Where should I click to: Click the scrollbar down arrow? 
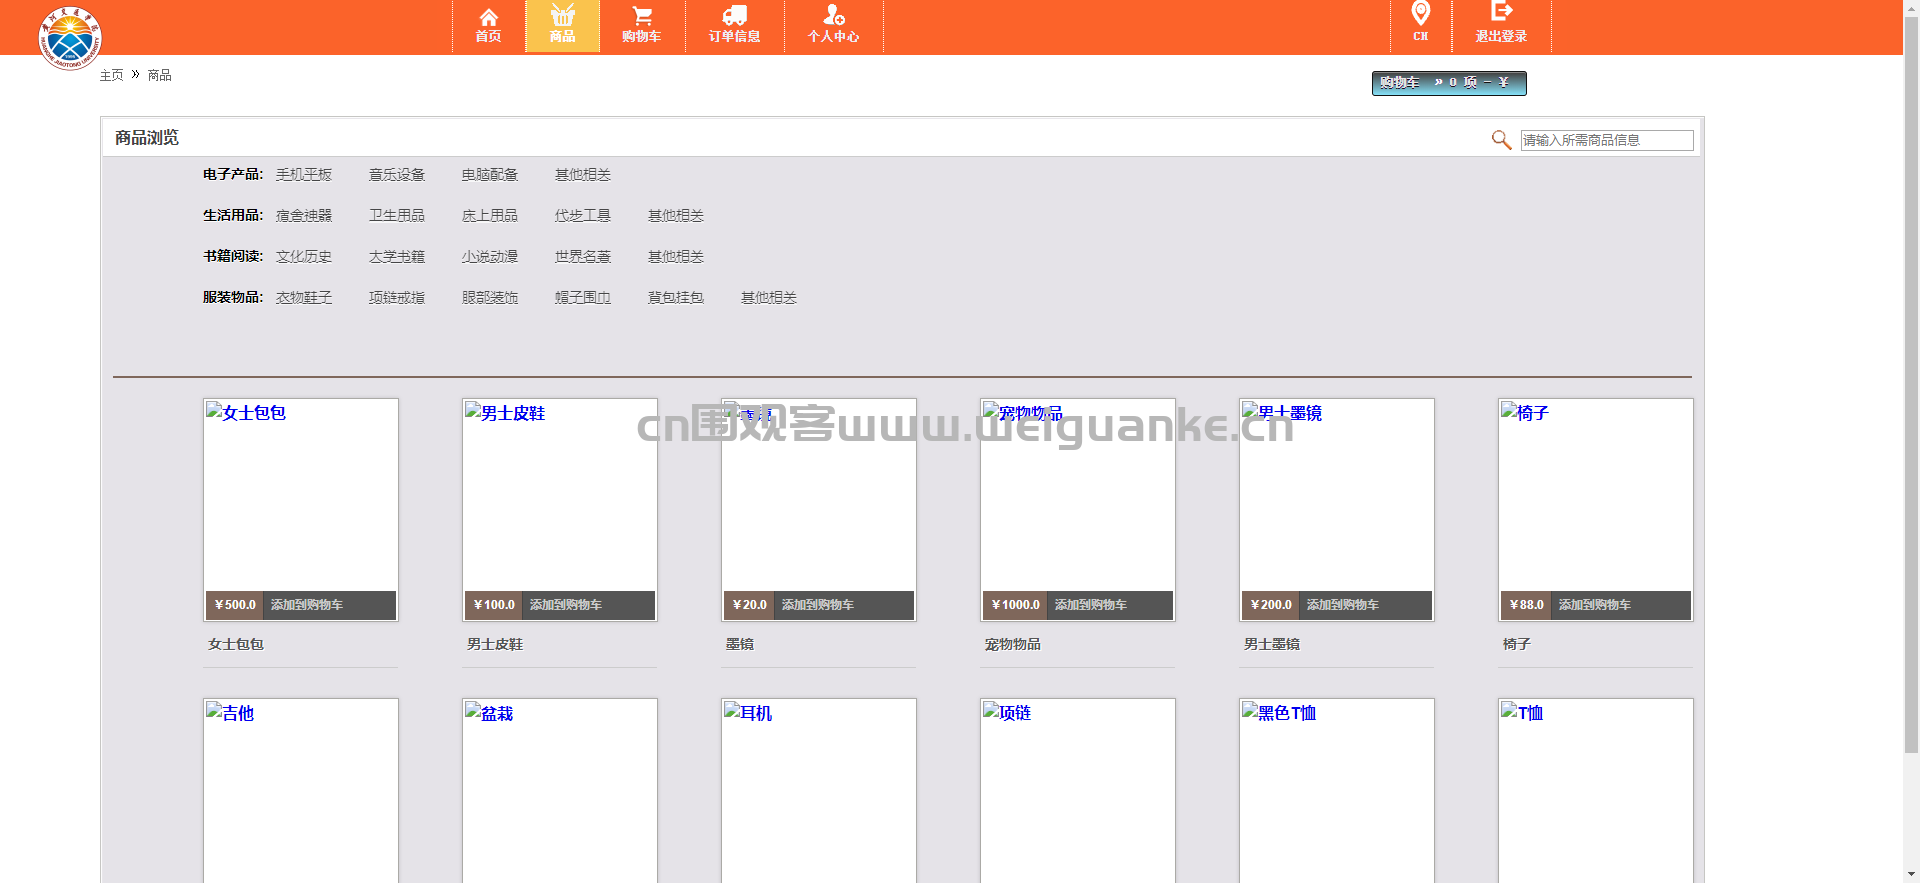click(x=1911, y=875)
